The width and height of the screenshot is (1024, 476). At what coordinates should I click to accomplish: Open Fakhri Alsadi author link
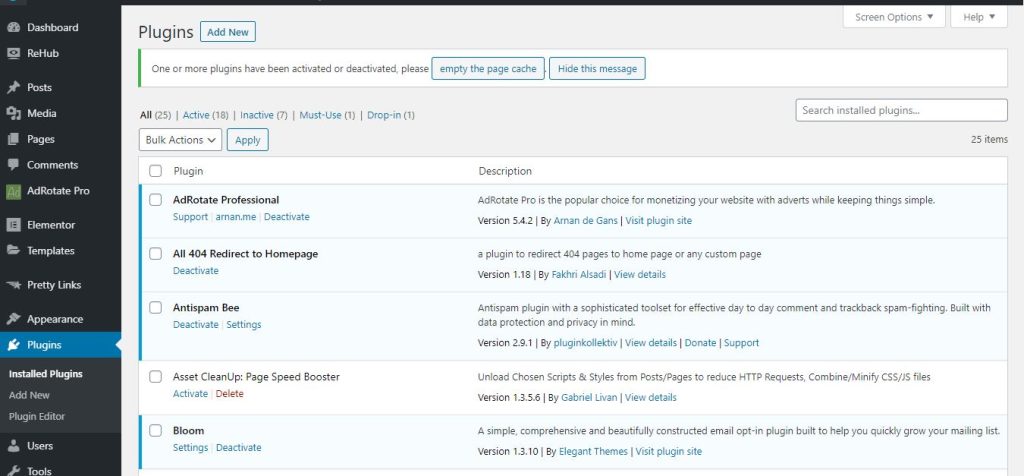tap(579, 274)
